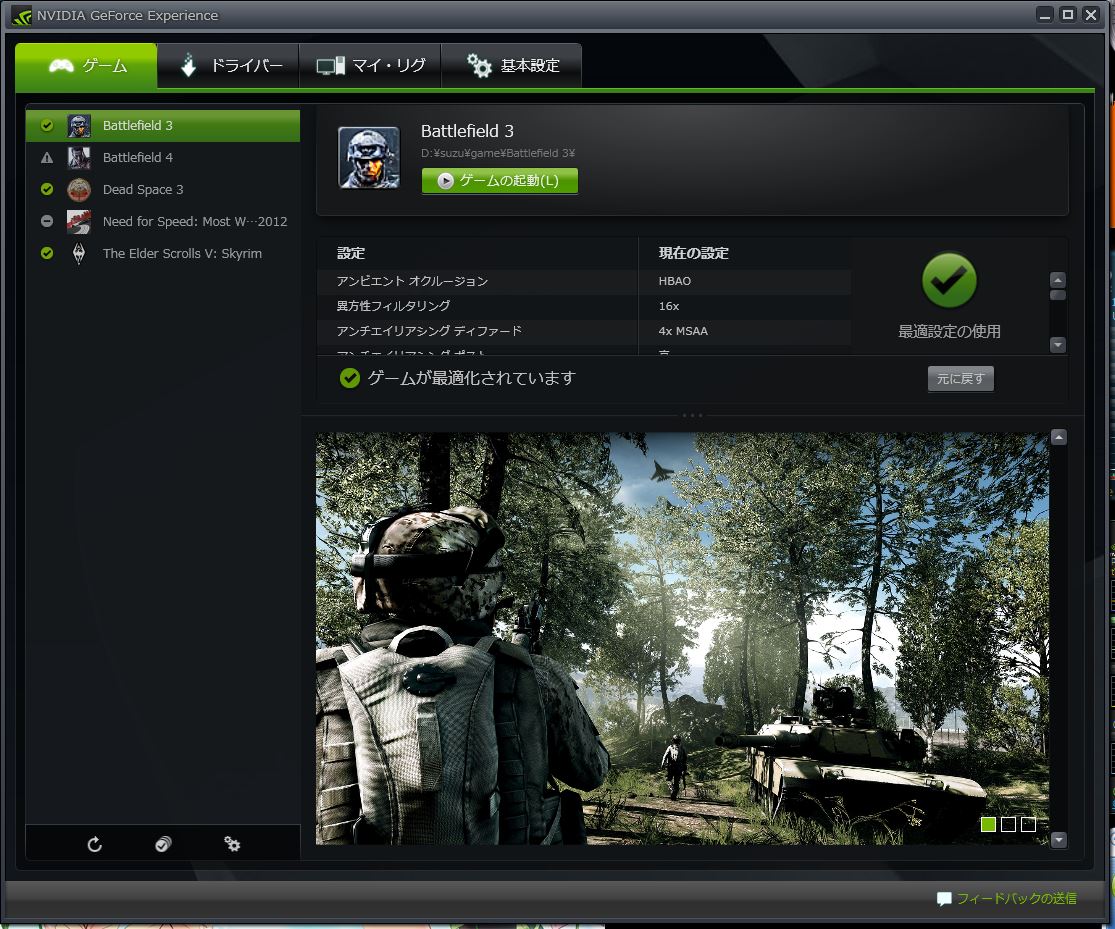Image resolution: width=1115 pixels, height=929 pixels.
Task: Click the Battlefield 4 game thumbnail icon
Action: (x=79, y=158)
